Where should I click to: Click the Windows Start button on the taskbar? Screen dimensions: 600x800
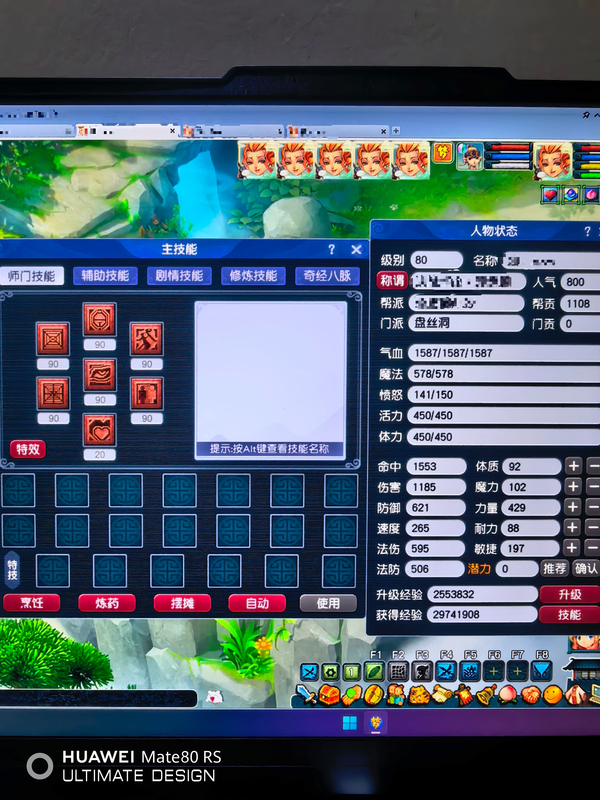pos(349,722)
